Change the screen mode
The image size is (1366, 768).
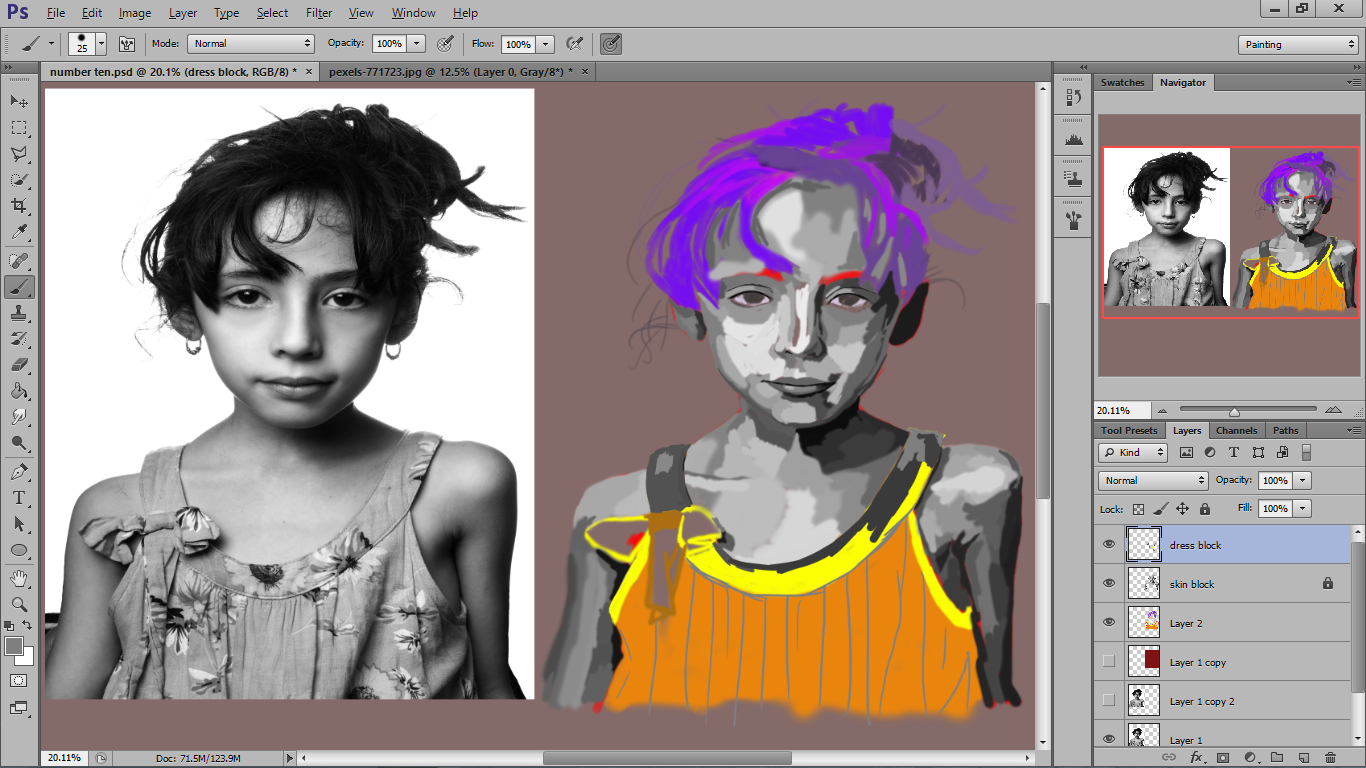click(x=19, y=707)
